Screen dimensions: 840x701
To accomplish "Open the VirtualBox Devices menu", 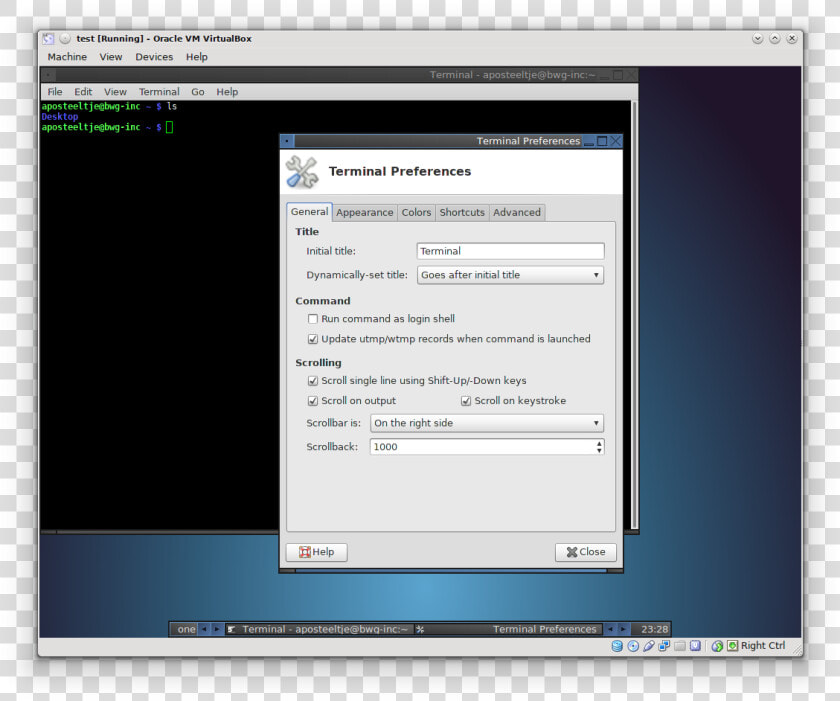I will click(x=154, y=57).
